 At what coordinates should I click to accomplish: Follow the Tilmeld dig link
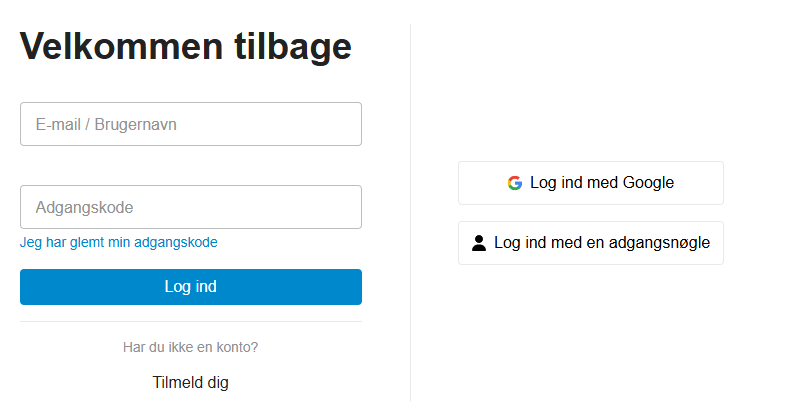point(190,382)
